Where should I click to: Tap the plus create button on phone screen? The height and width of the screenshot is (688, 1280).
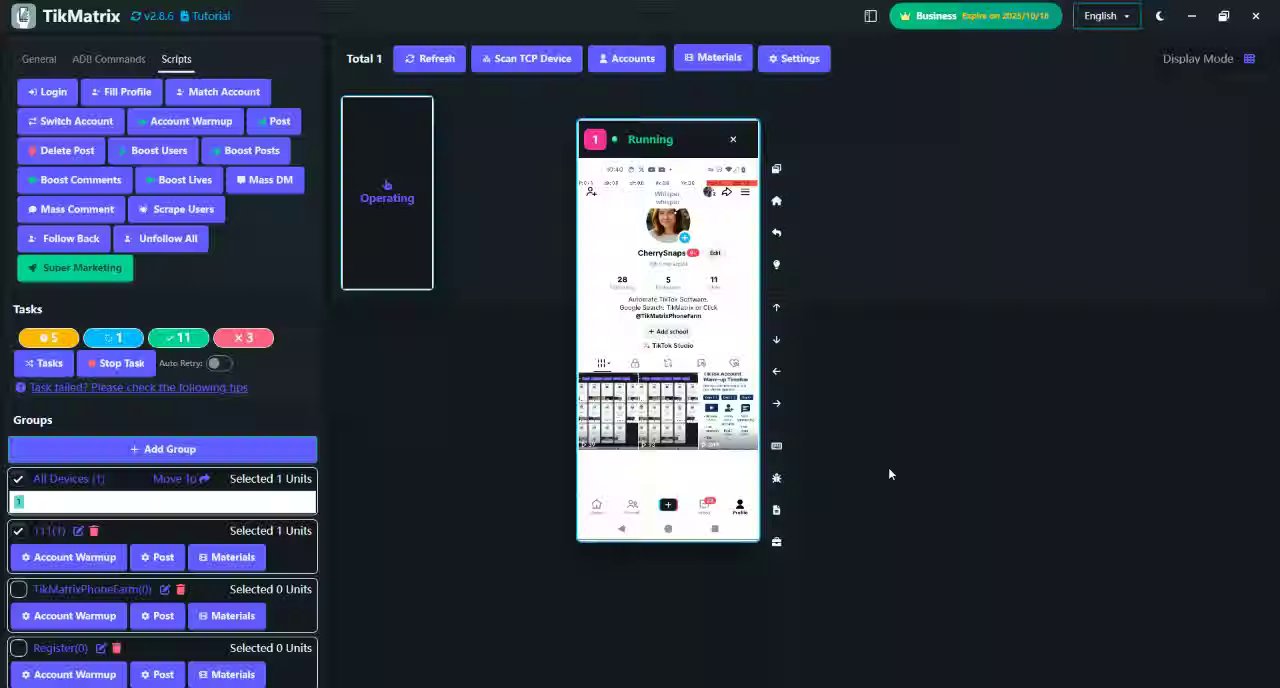pos(668,505)
